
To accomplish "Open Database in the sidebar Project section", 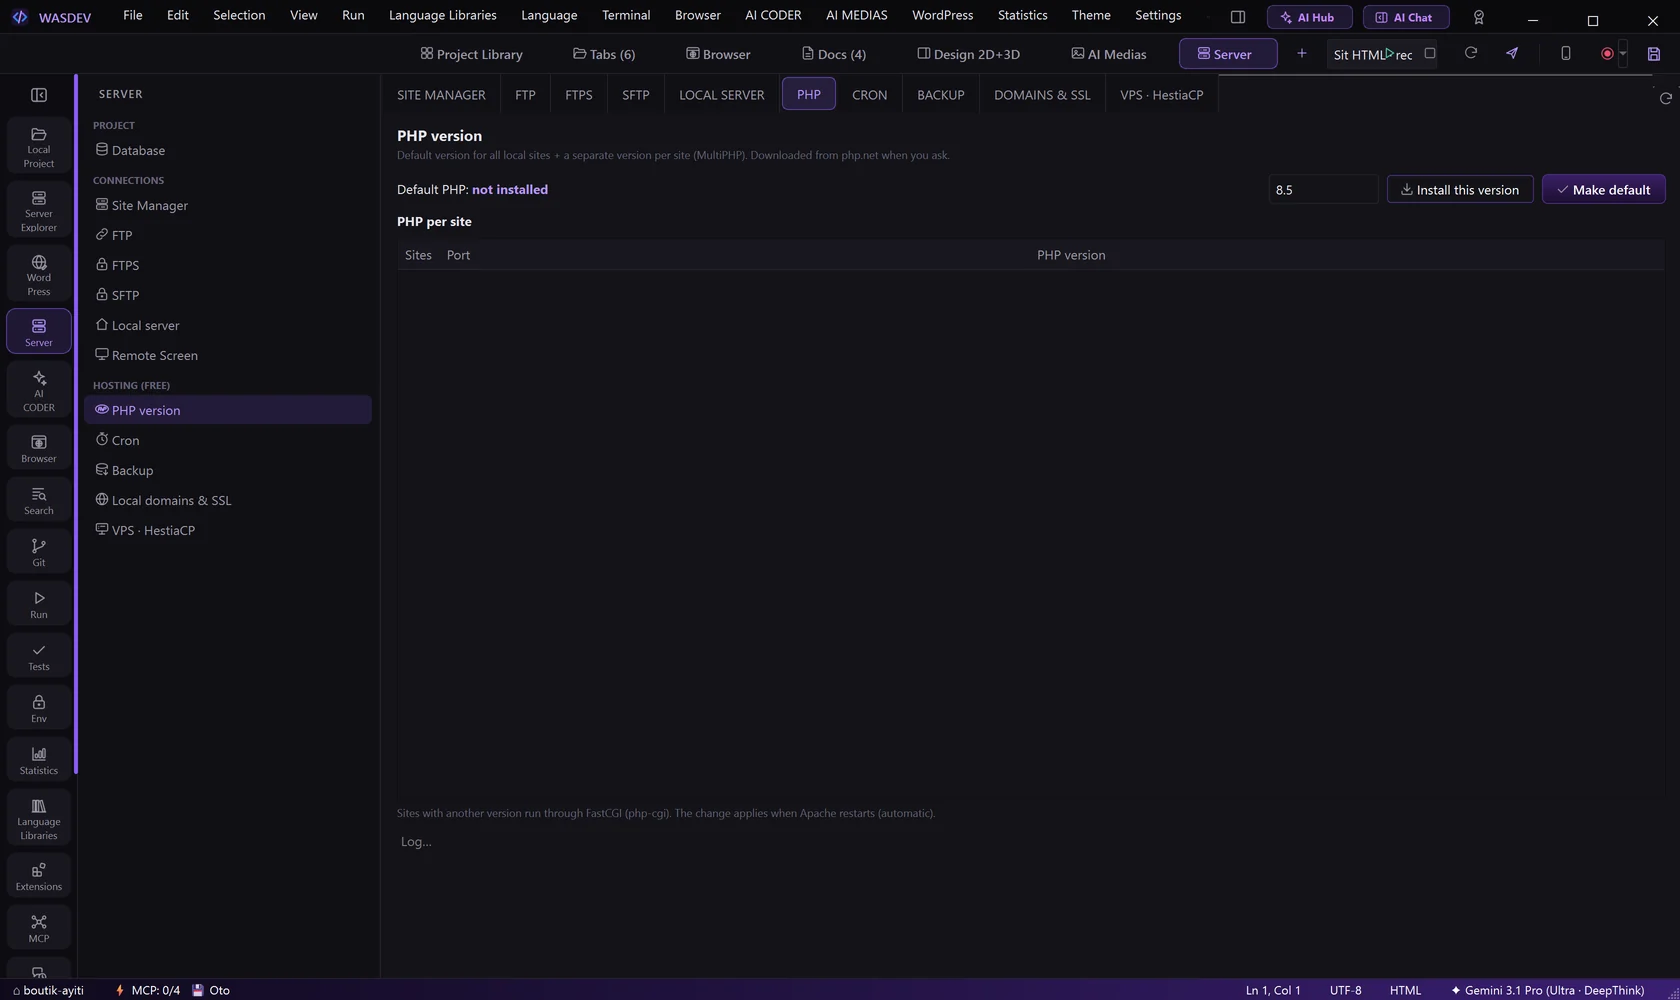I will point(228,150).
